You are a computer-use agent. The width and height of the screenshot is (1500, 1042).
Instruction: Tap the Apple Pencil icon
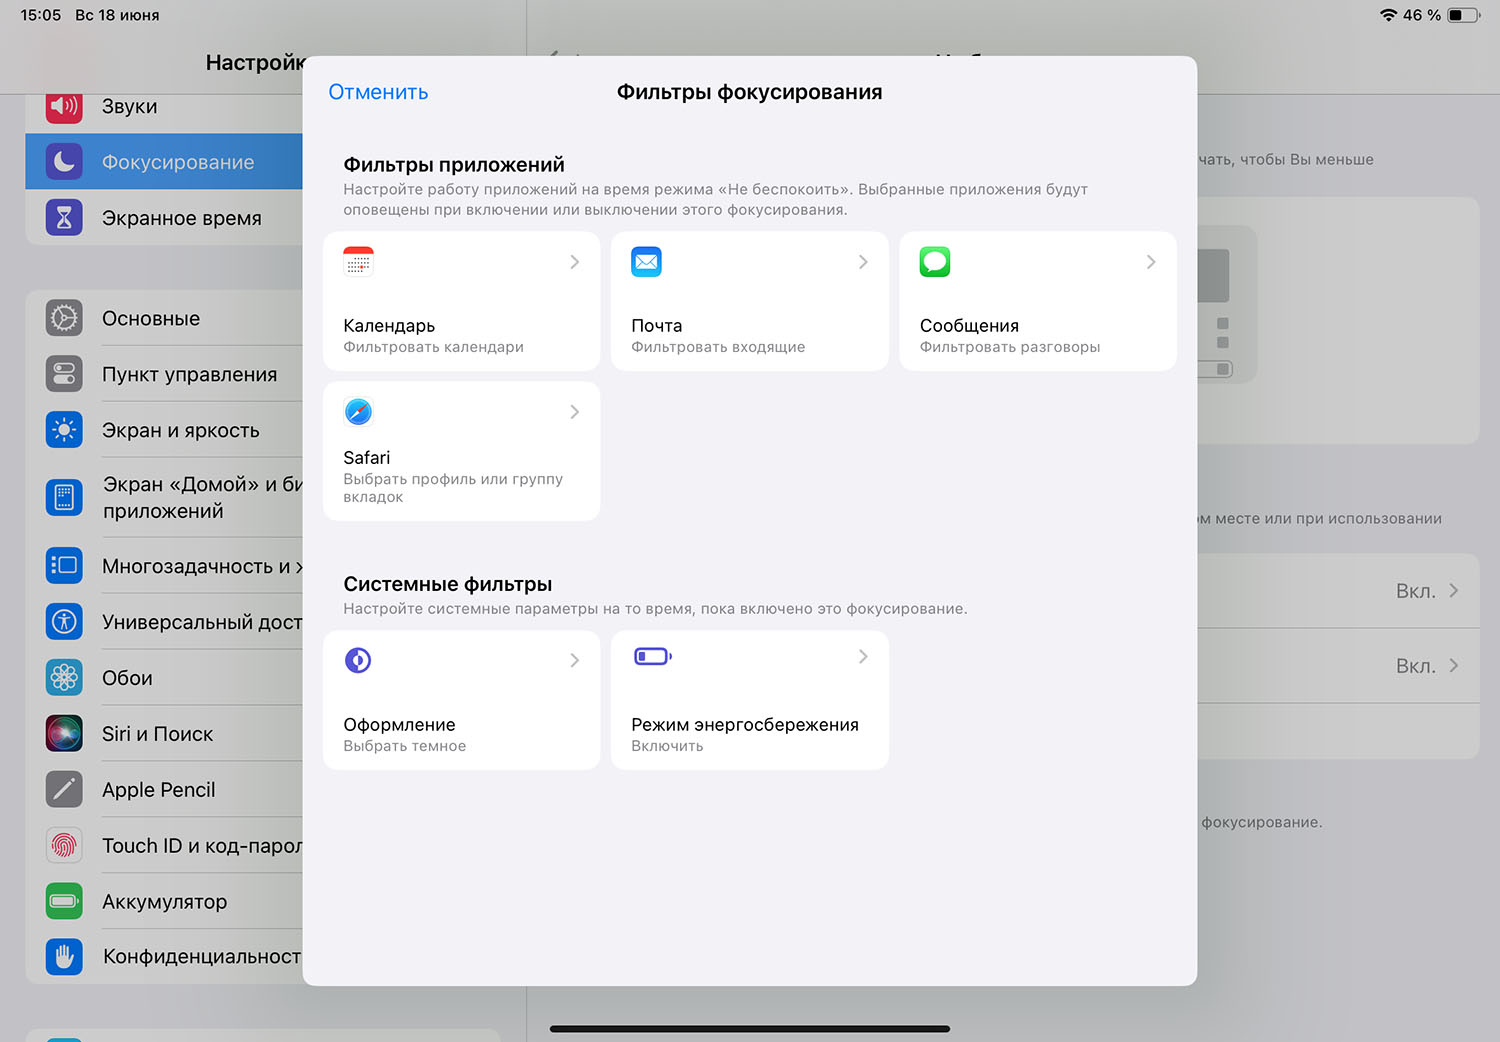tap(64, 789)
